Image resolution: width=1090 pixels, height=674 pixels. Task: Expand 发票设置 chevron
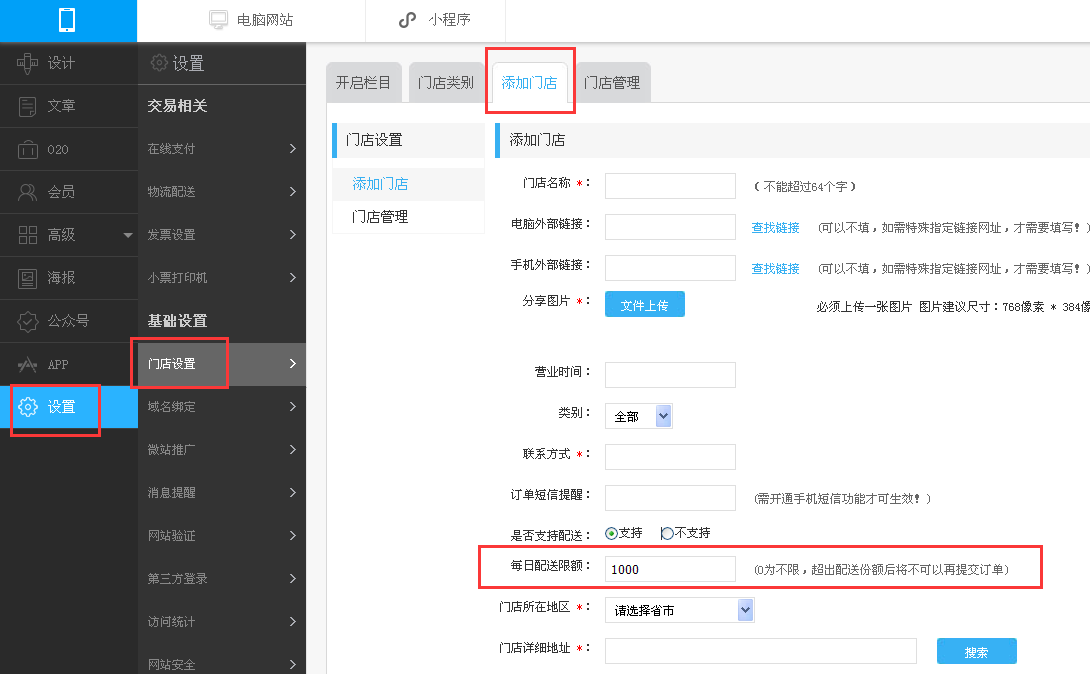(293, 235)
